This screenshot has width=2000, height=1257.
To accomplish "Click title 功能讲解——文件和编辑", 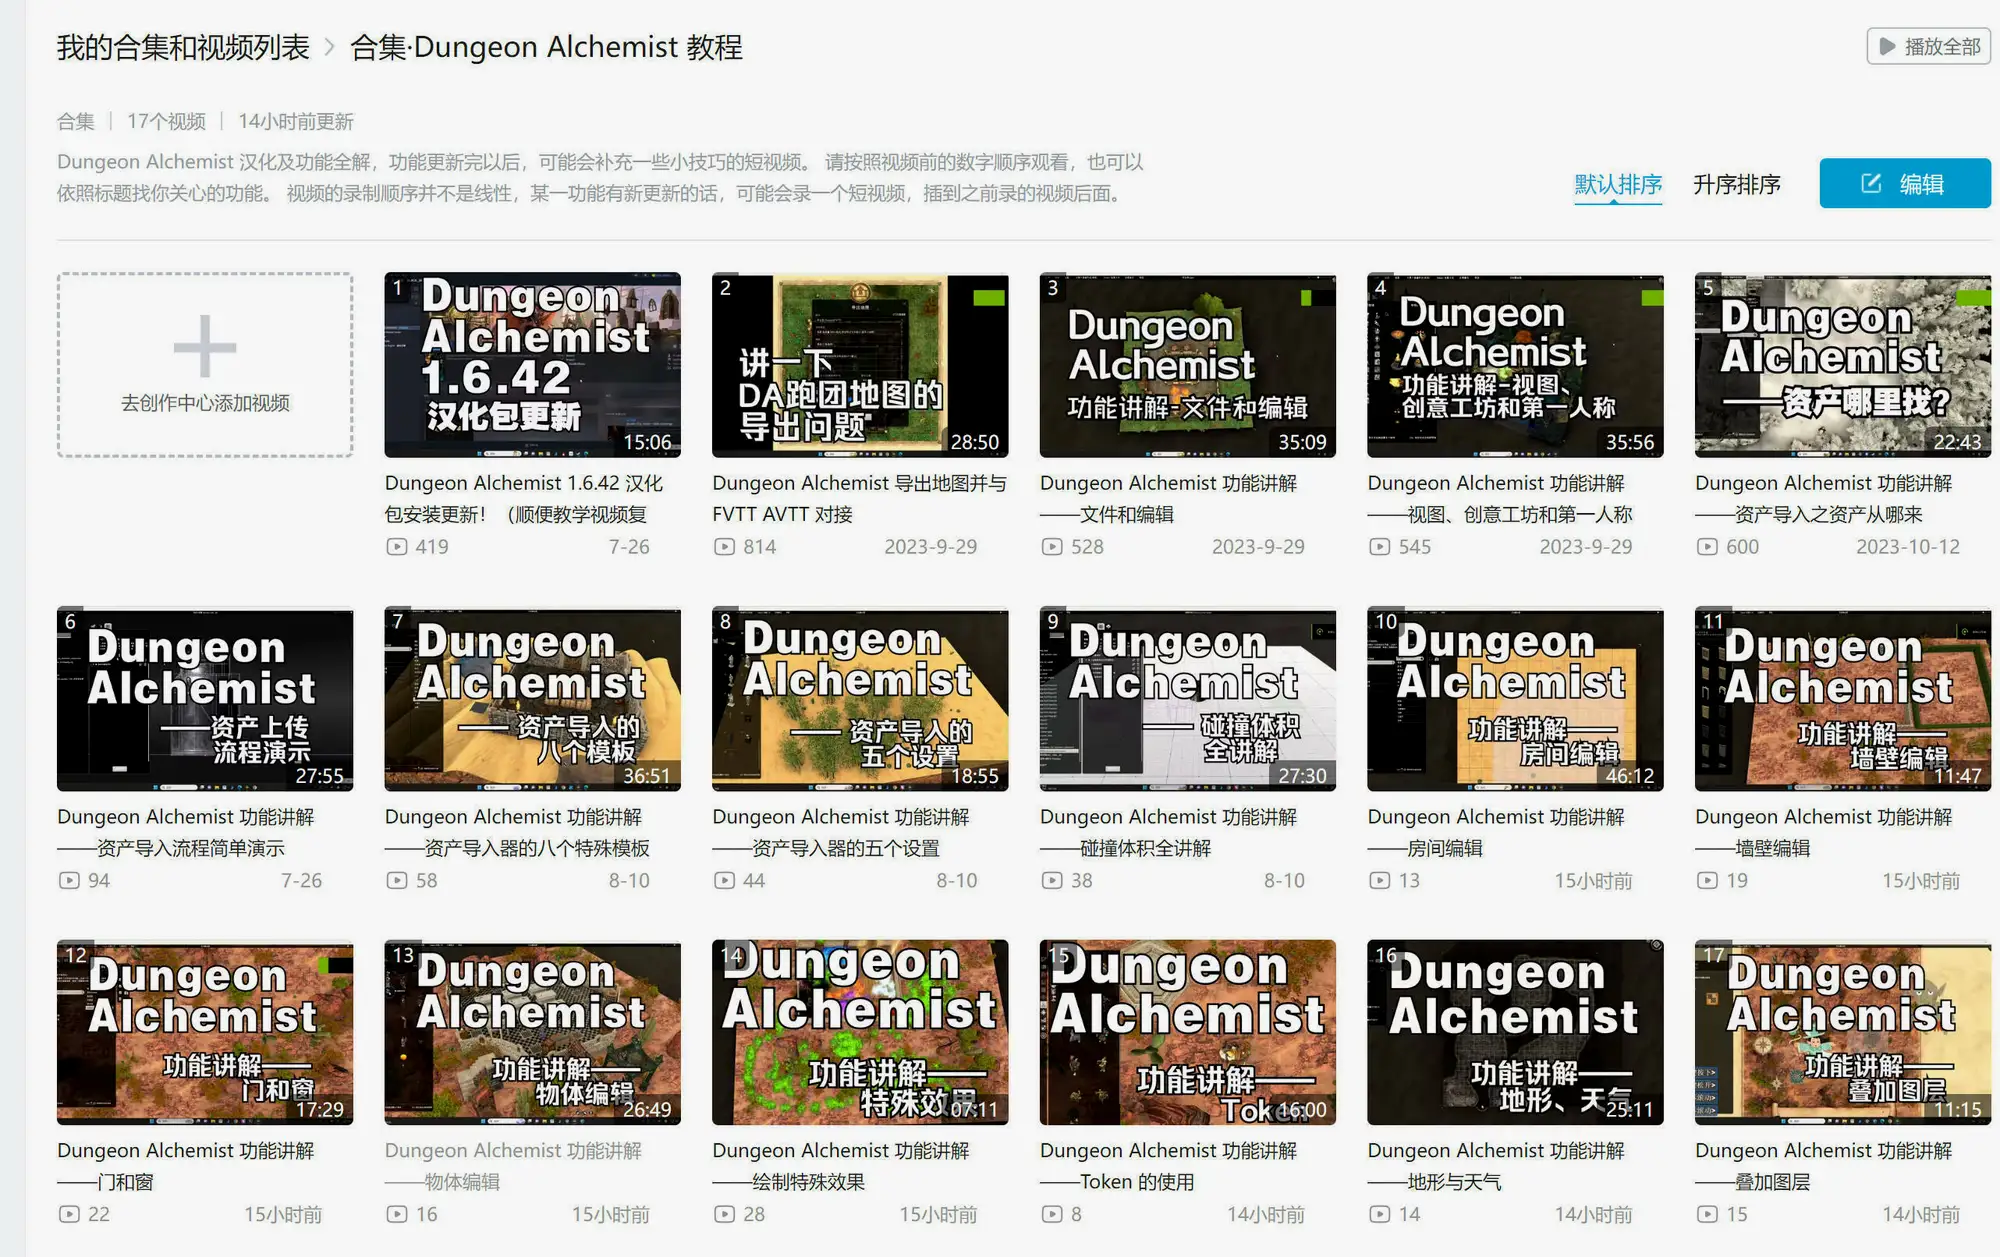I will (x=1168, y=499).
